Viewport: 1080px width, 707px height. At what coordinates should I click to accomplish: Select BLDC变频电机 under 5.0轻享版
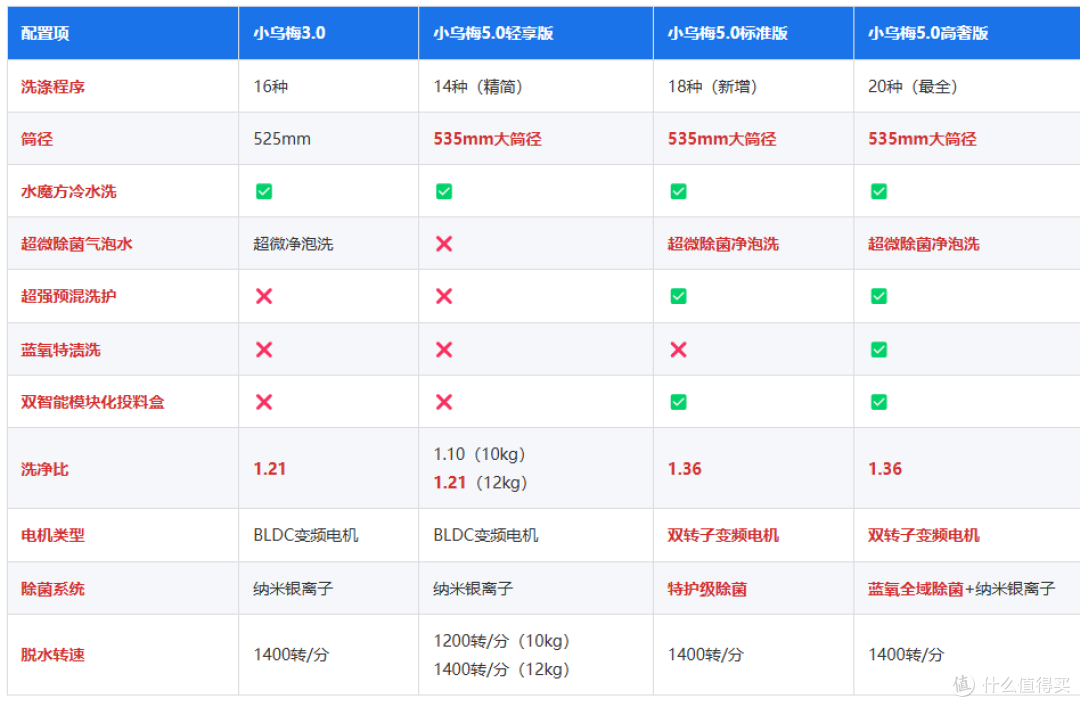[486, 535]
